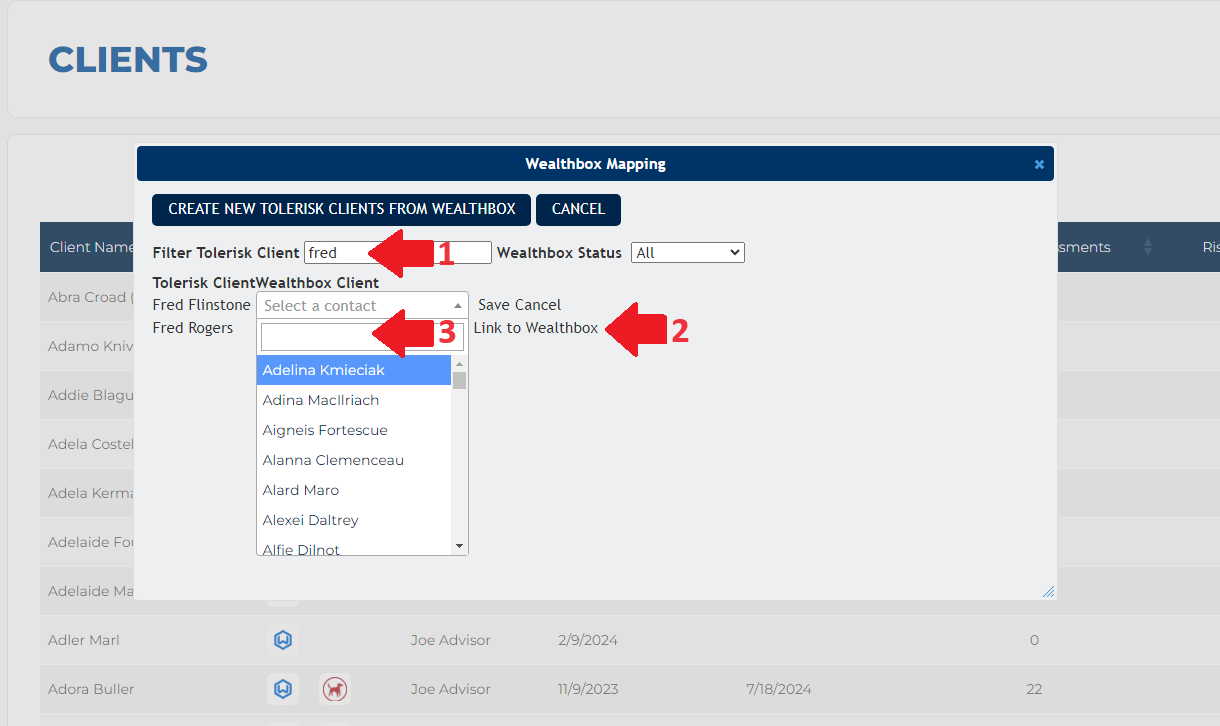Click the column sort arrows icon
The height and width of the screenshot is (726, 1220).
tap(1147, 247)
